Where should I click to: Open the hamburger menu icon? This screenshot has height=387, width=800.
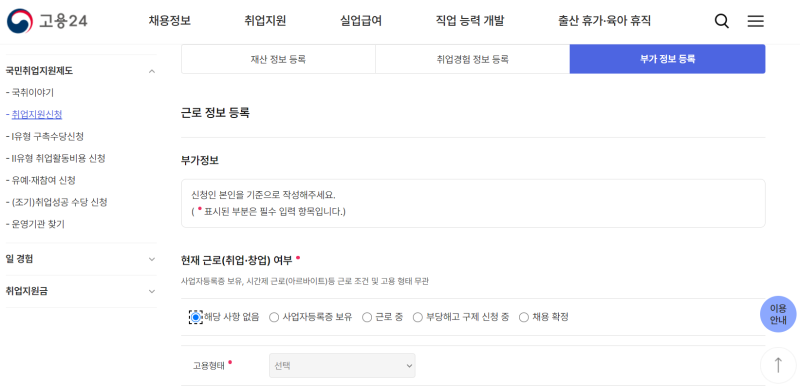click(756, 21)
